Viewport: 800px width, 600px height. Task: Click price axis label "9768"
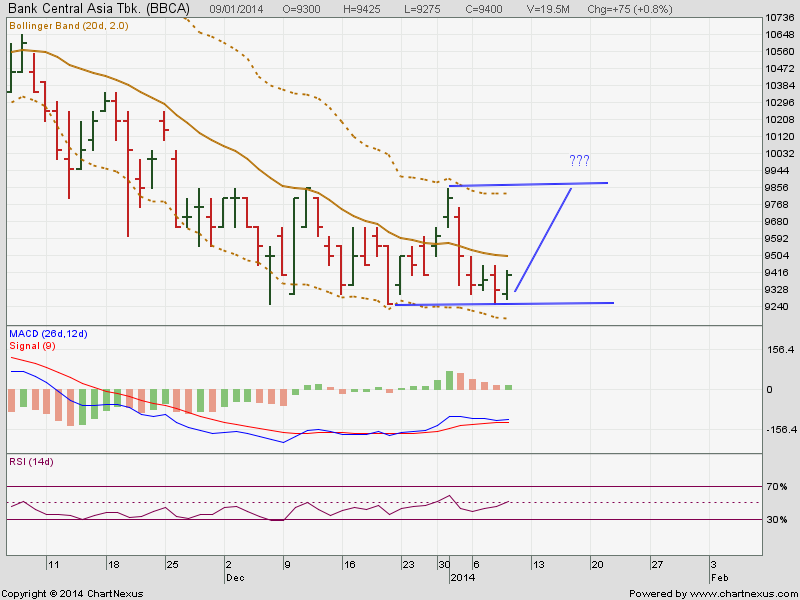777,205
